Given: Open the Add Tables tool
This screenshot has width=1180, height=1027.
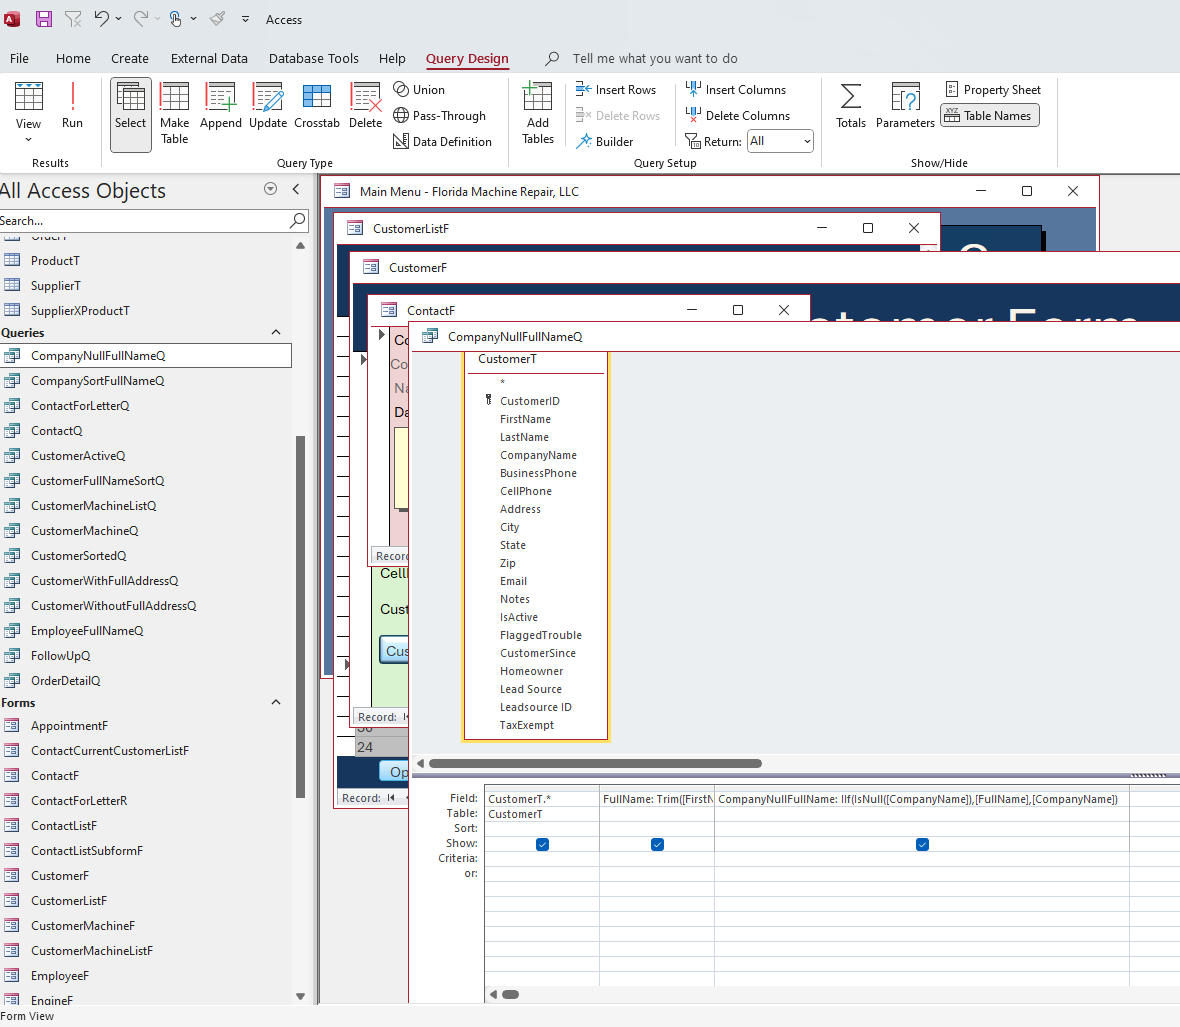Looking at the screenshot, I should [x=537, y=112].
